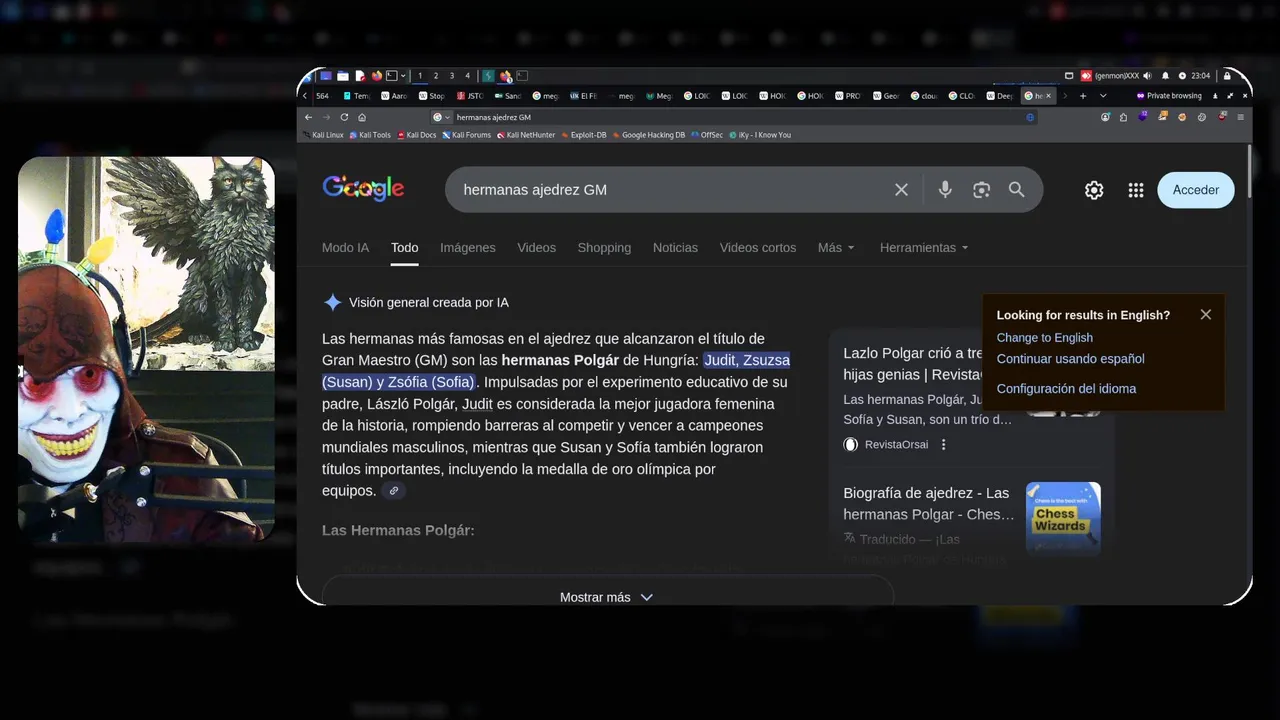
Task: Copy link icon after AI overview paragraph
Action: click(x=394, y=491)
